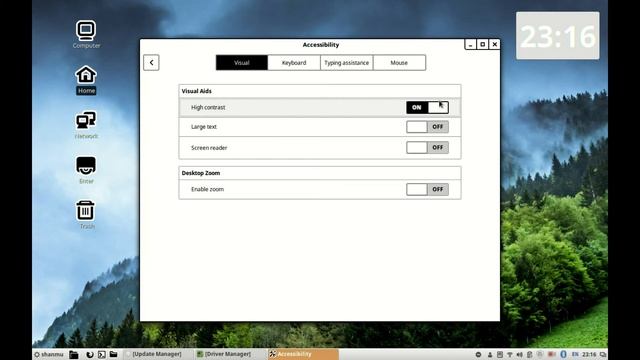
Task: Open the Keyboard tab
Action: (294, 63)
